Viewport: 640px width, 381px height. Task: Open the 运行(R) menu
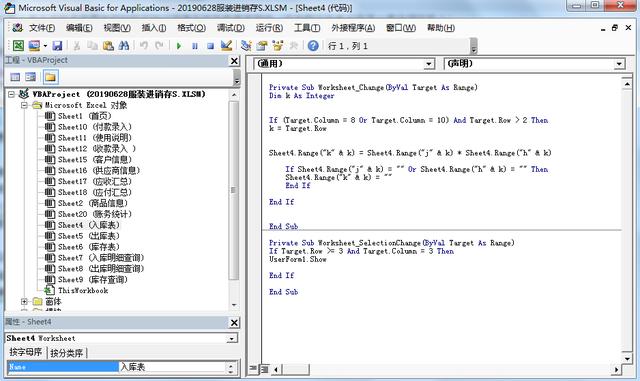point(269,28)
